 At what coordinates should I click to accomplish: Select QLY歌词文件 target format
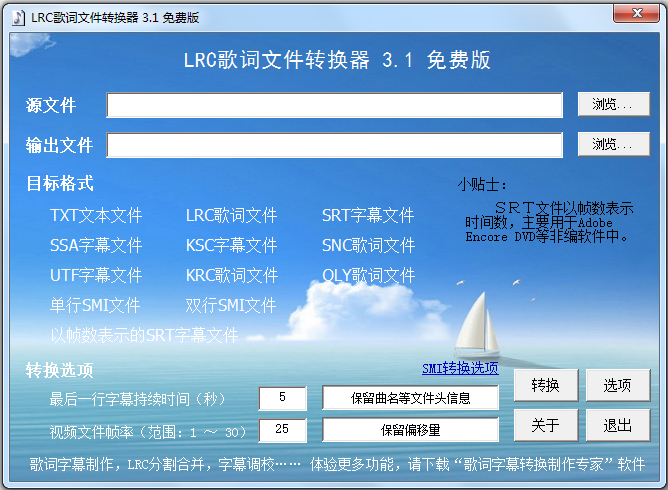point(369,275)
